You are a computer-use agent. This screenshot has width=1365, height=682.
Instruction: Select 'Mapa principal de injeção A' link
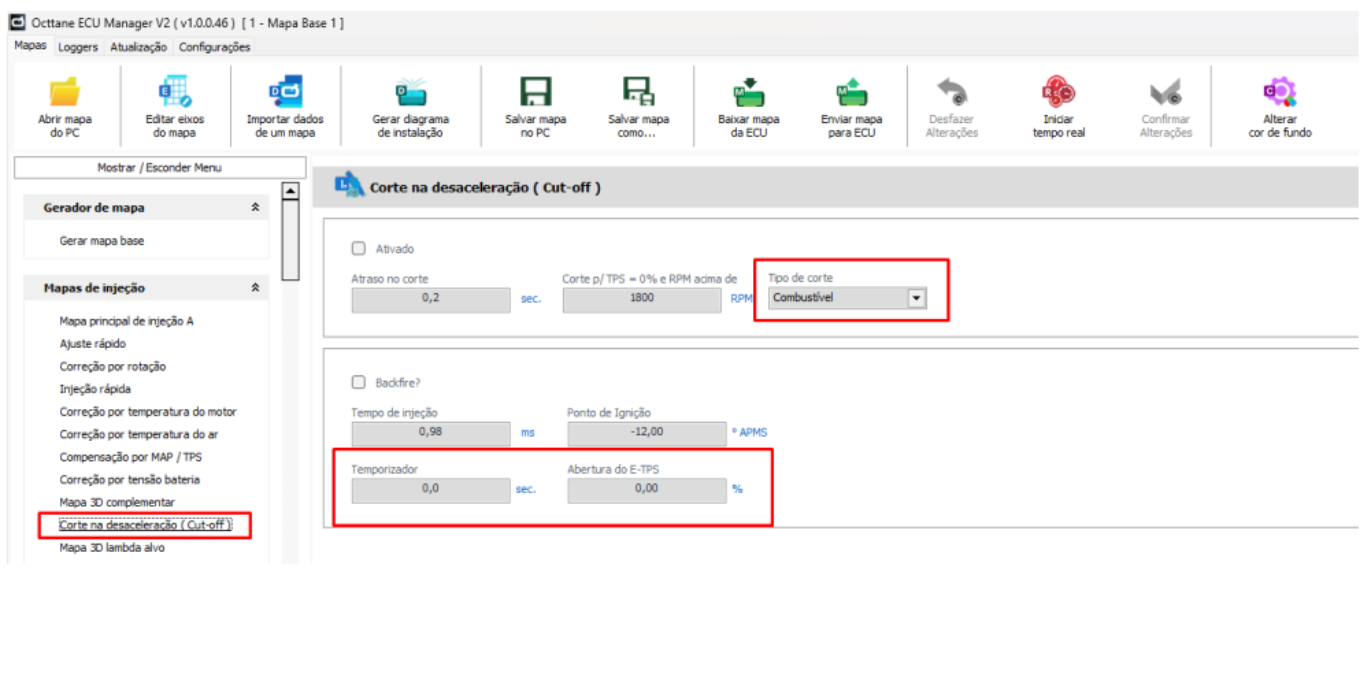click(x=126, y=321)
